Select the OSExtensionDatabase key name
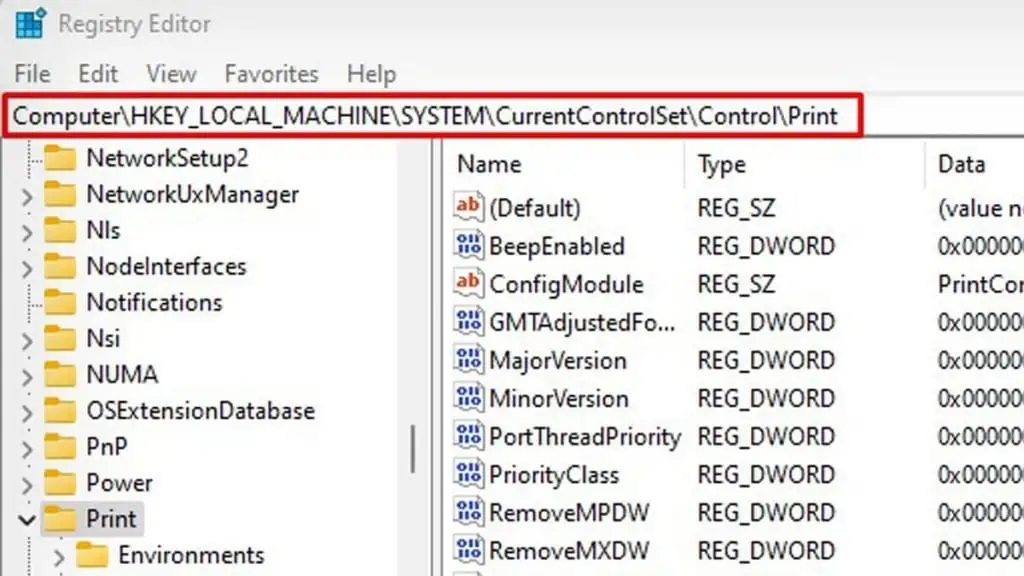This screenshot has height=576, width=1024. coord(201,411)
